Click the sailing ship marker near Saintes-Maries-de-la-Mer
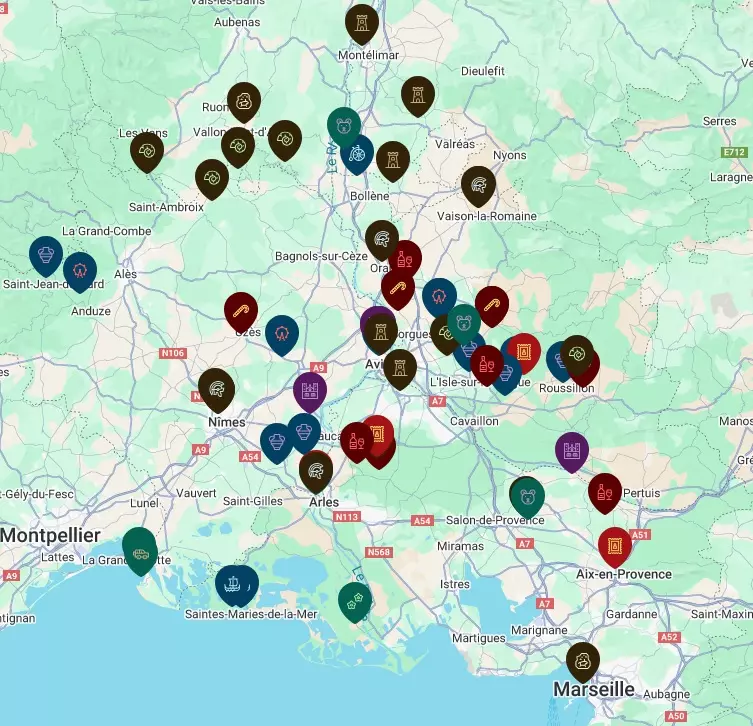 [x=236, y=583]
